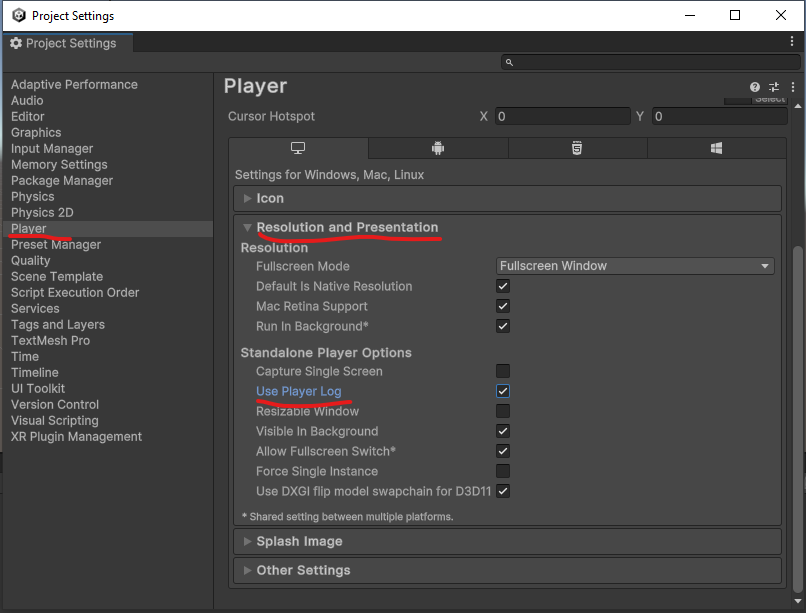Click the Player preset selector icon
The height and width of the screenshot is (613, 806).
(773, 87)
